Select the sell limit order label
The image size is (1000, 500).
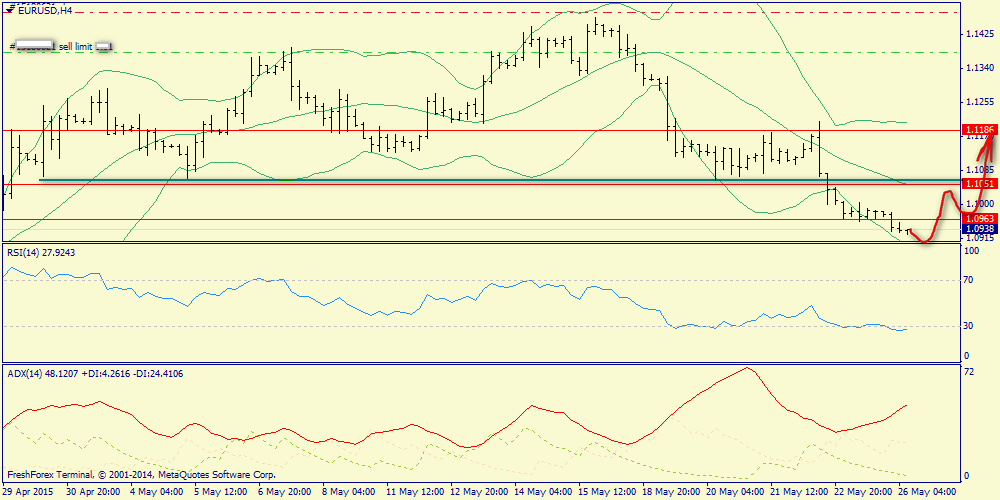[x=61, y=47]
